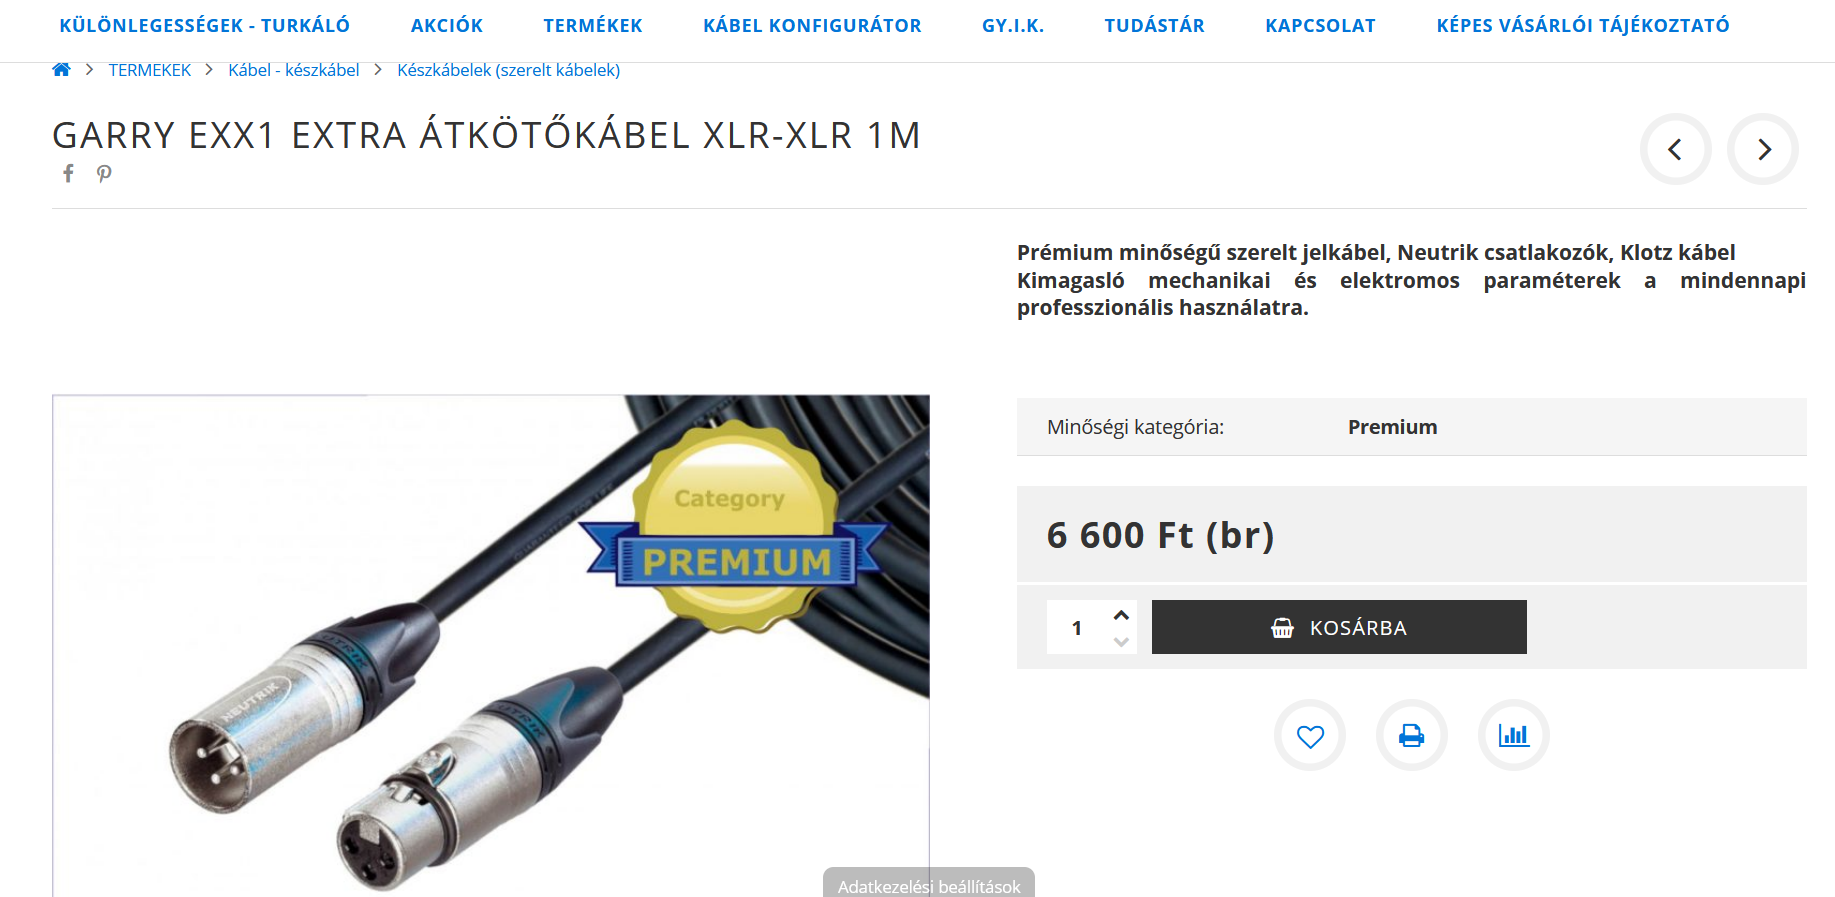The height and width of the screenshot is (897, 1835).
Task: Share product on Facebook
Action: point(68,174)
